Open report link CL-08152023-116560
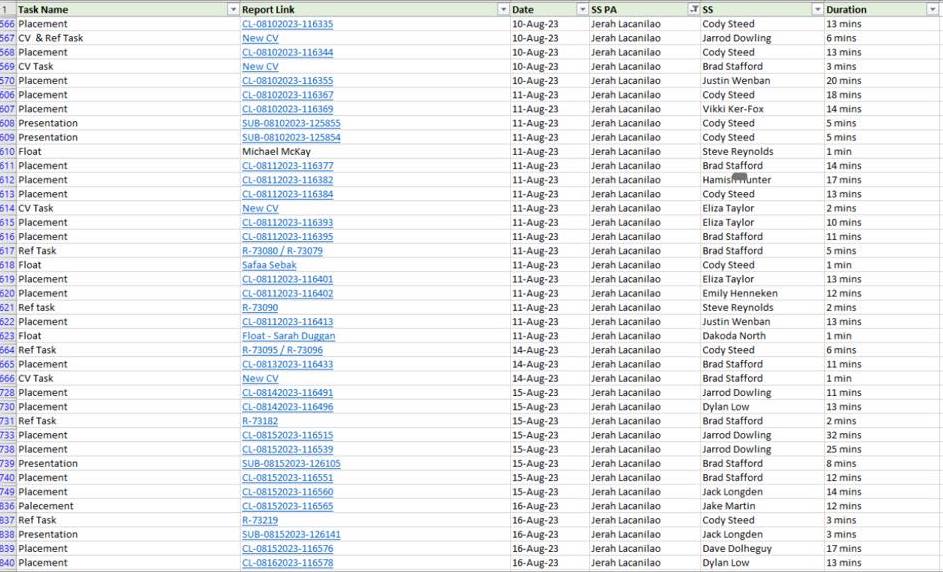The height and width of the screenshot is (572, 943). click(x=287, y=492)
